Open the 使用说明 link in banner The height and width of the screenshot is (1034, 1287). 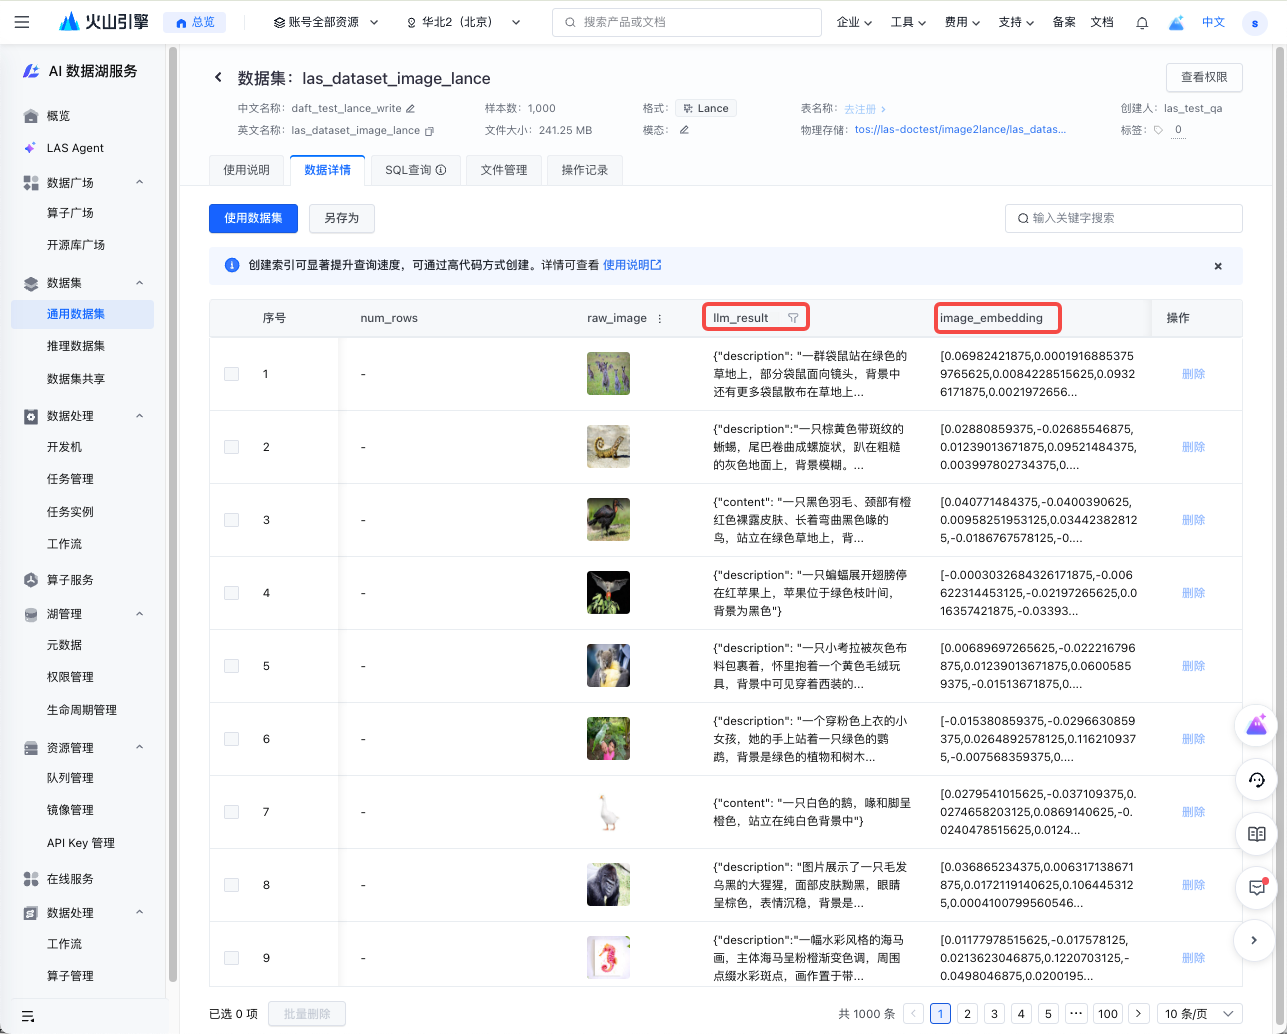click(632, 265)
